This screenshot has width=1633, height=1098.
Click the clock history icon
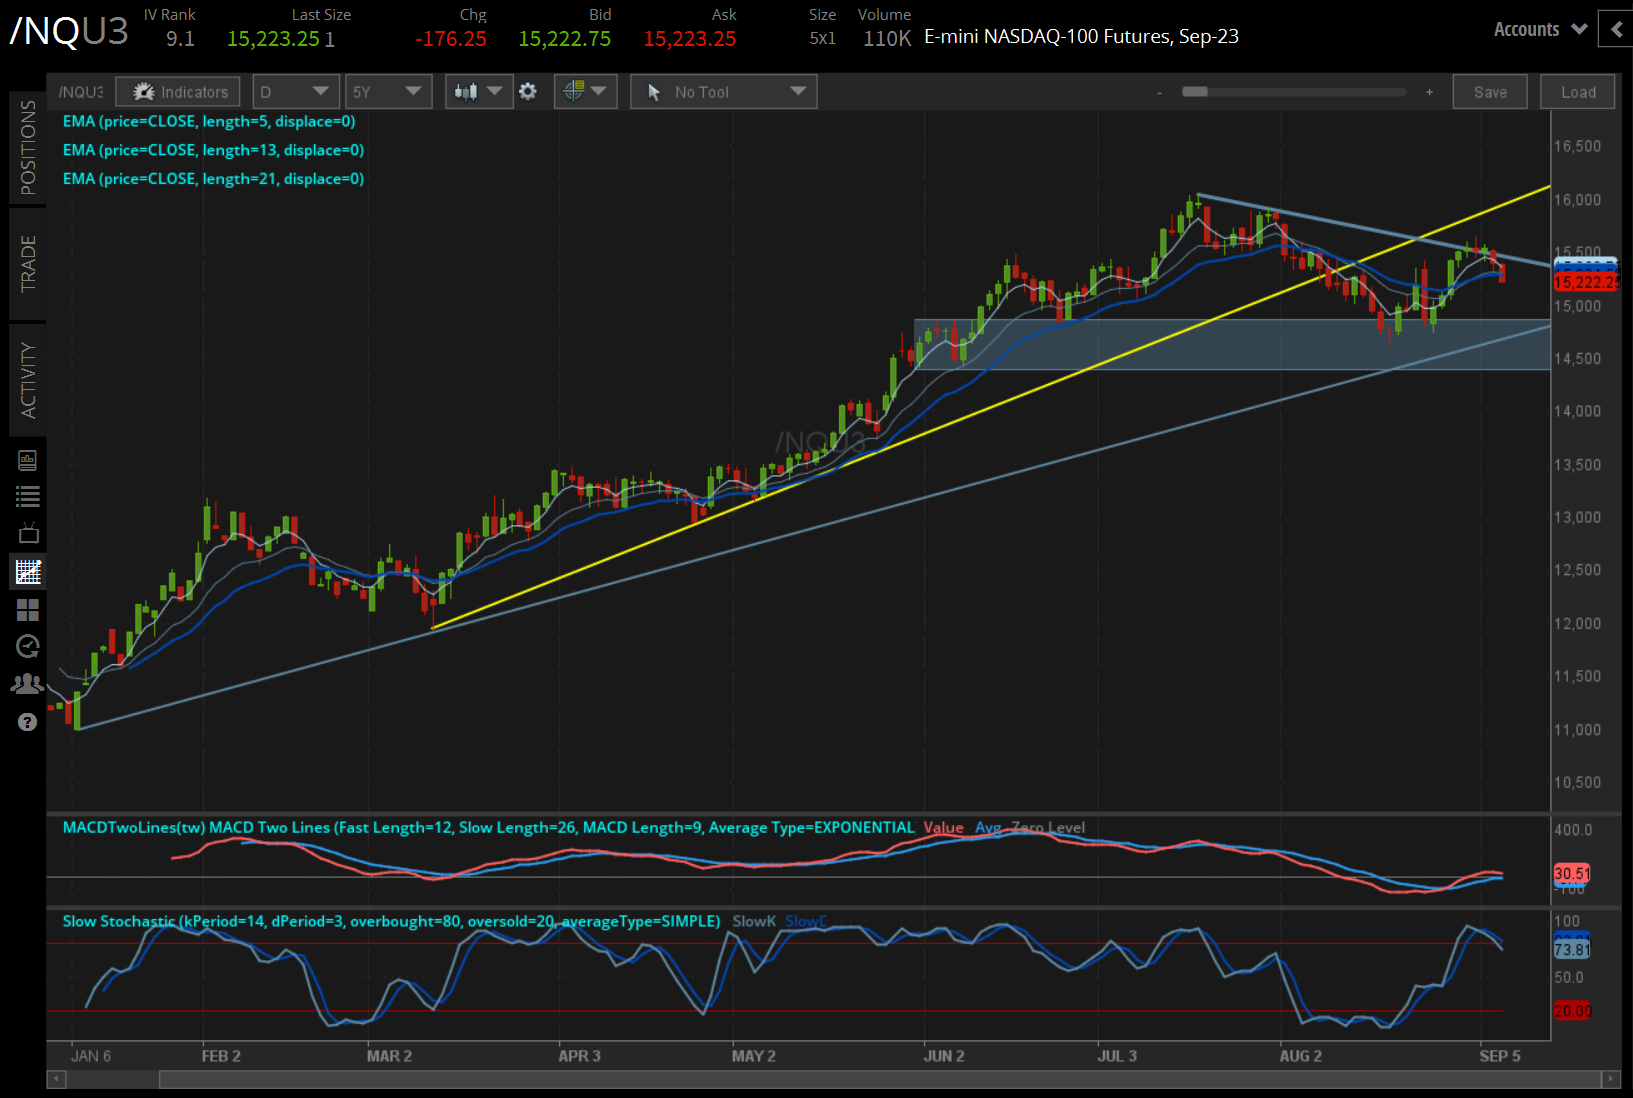tap(28, 646)
